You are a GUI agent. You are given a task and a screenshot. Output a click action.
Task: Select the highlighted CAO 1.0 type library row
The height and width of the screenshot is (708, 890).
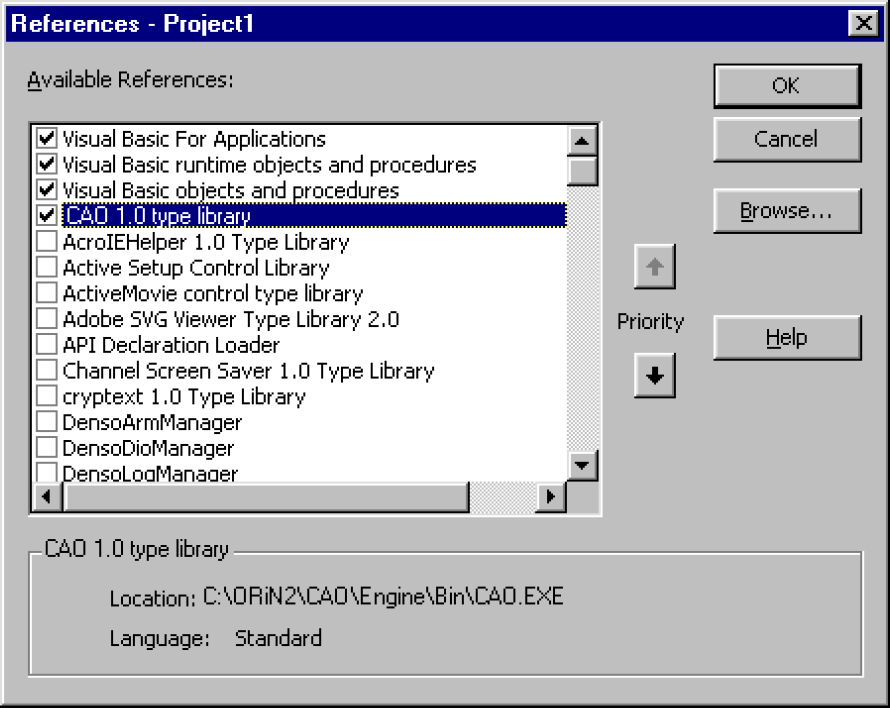[314, 215]
